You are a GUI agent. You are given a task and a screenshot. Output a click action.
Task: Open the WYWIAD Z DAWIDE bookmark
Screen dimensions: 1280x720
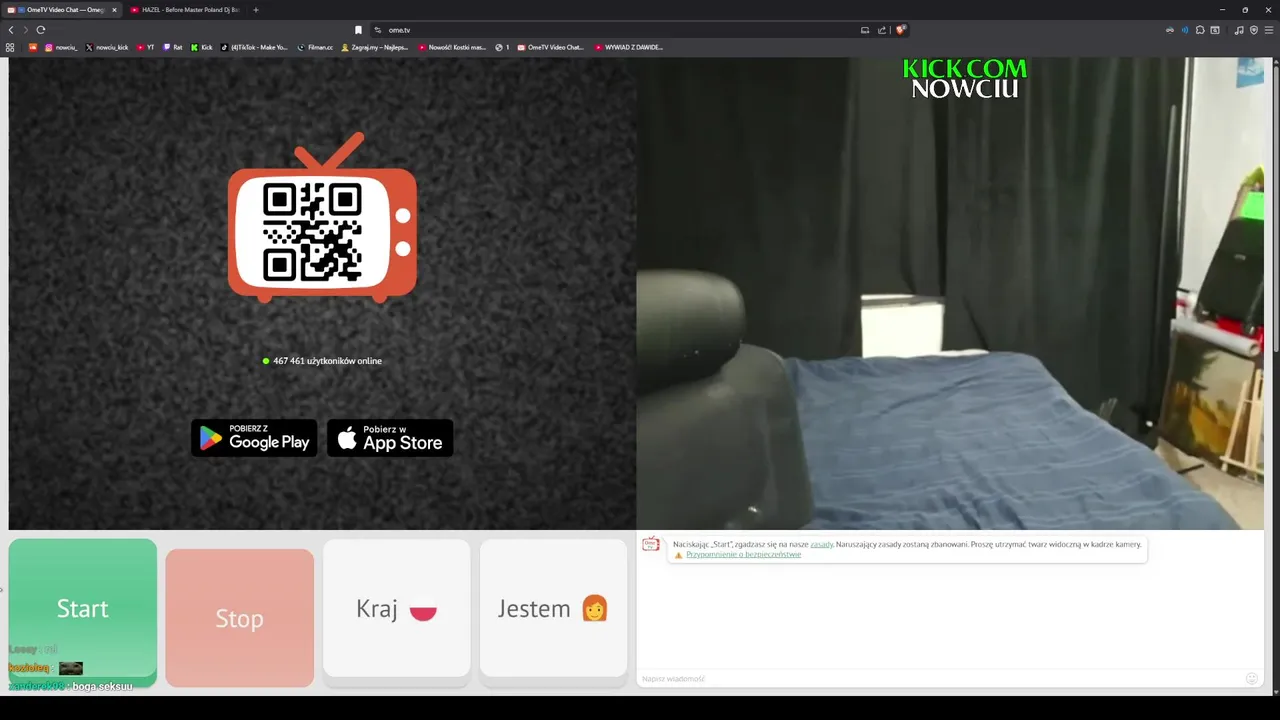click(629, 47)
